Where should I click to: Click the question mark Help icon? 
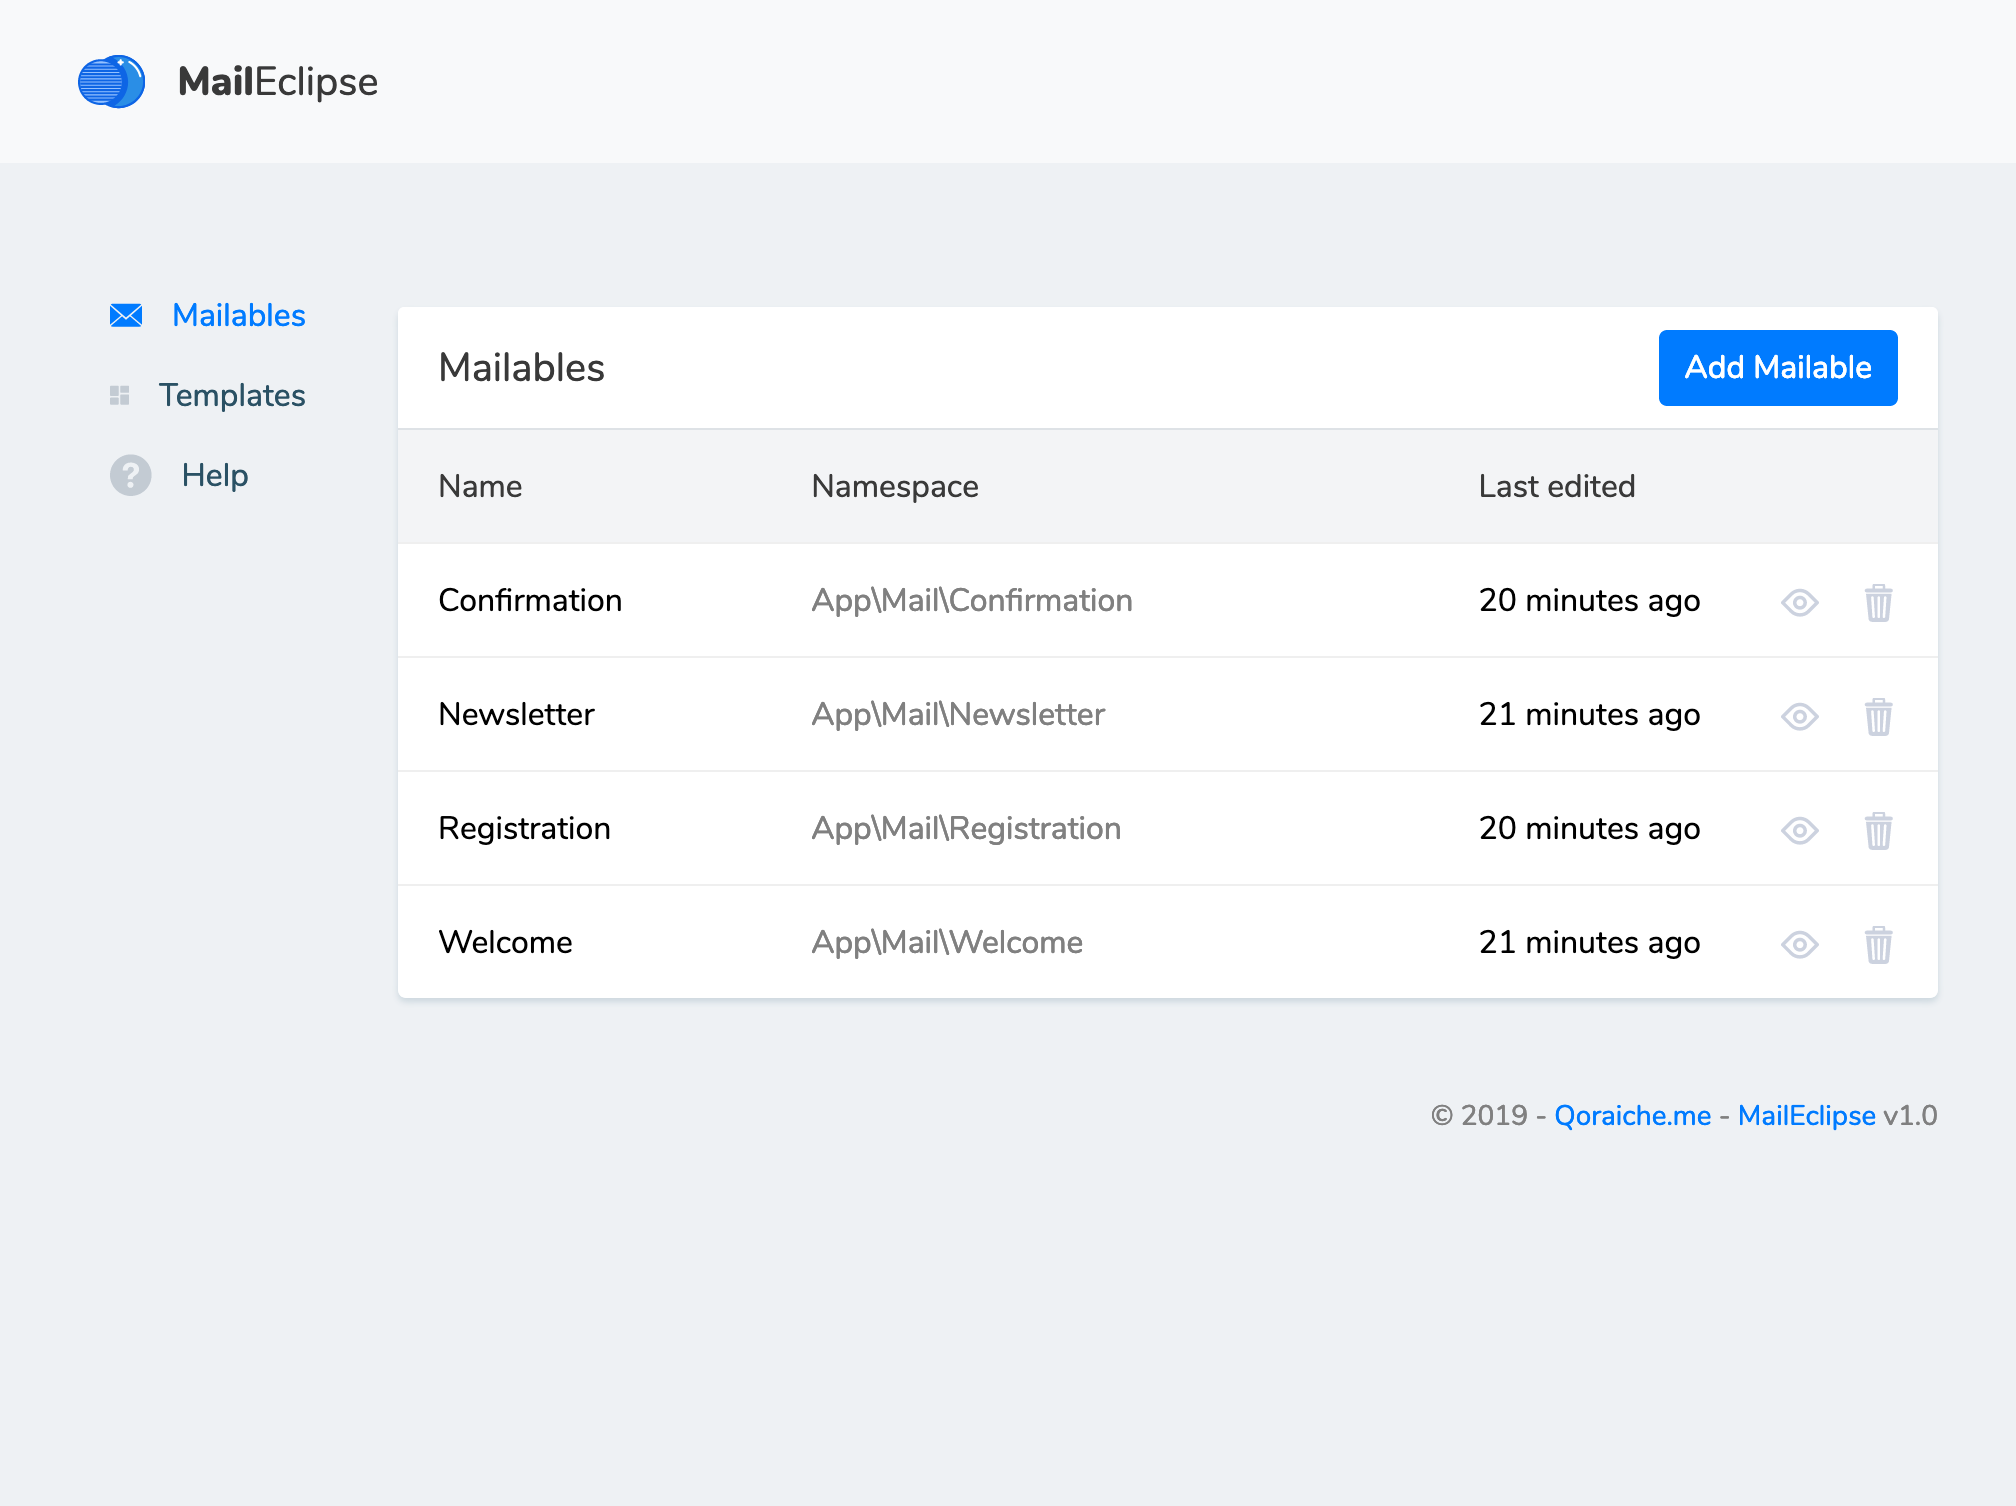(x=131, y=475)
